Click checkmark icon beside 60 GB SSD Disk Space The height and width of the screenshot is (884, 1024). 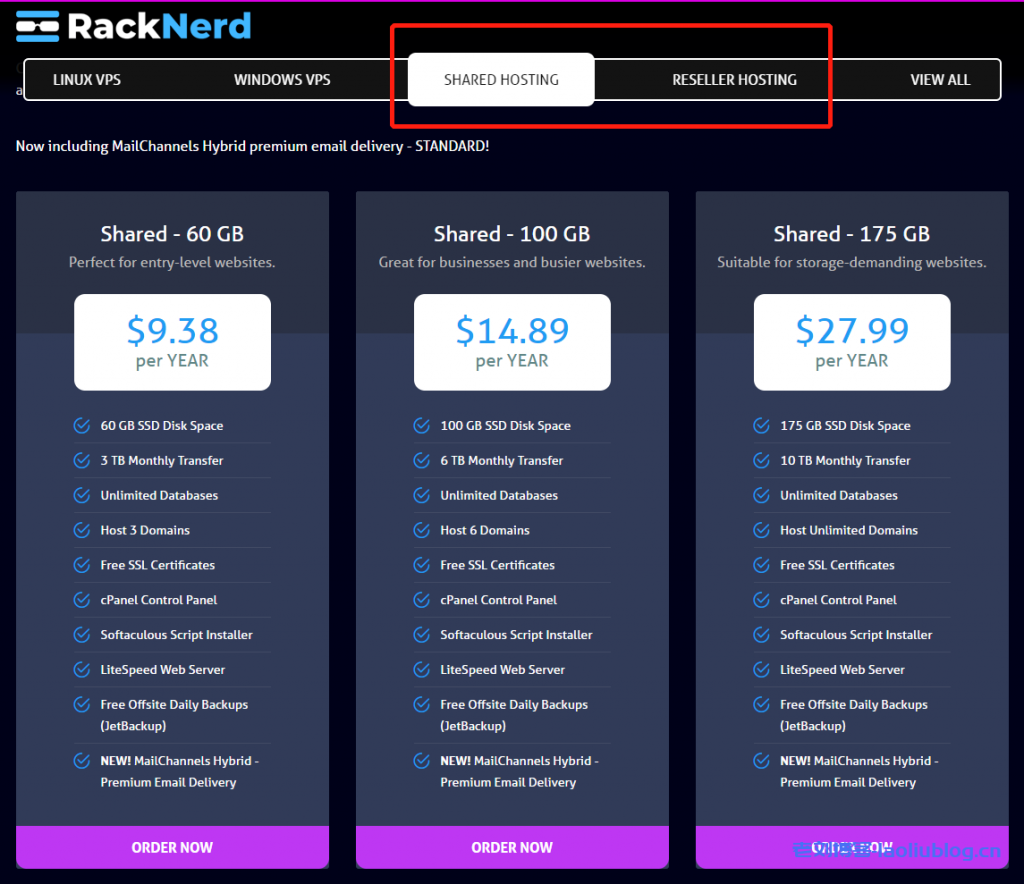coord(82,426)
